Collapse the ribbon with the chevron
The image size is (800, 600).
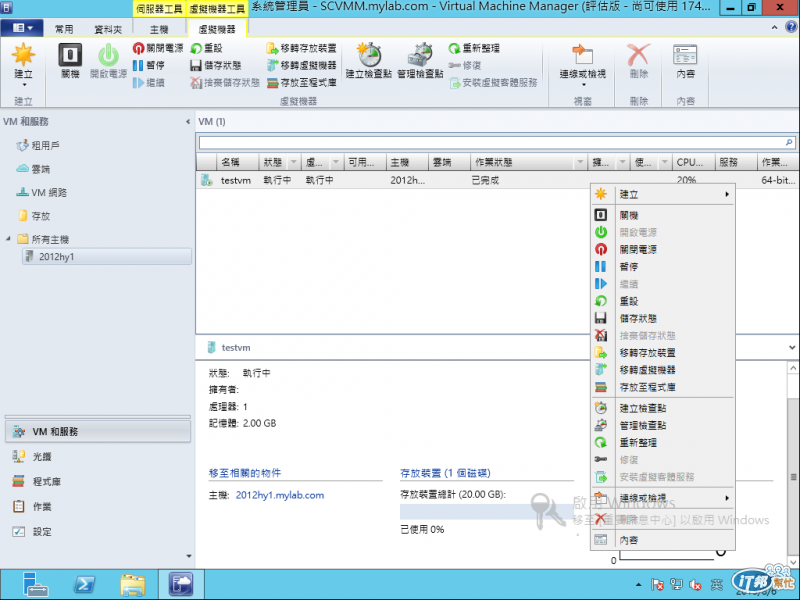click(774, 28)
